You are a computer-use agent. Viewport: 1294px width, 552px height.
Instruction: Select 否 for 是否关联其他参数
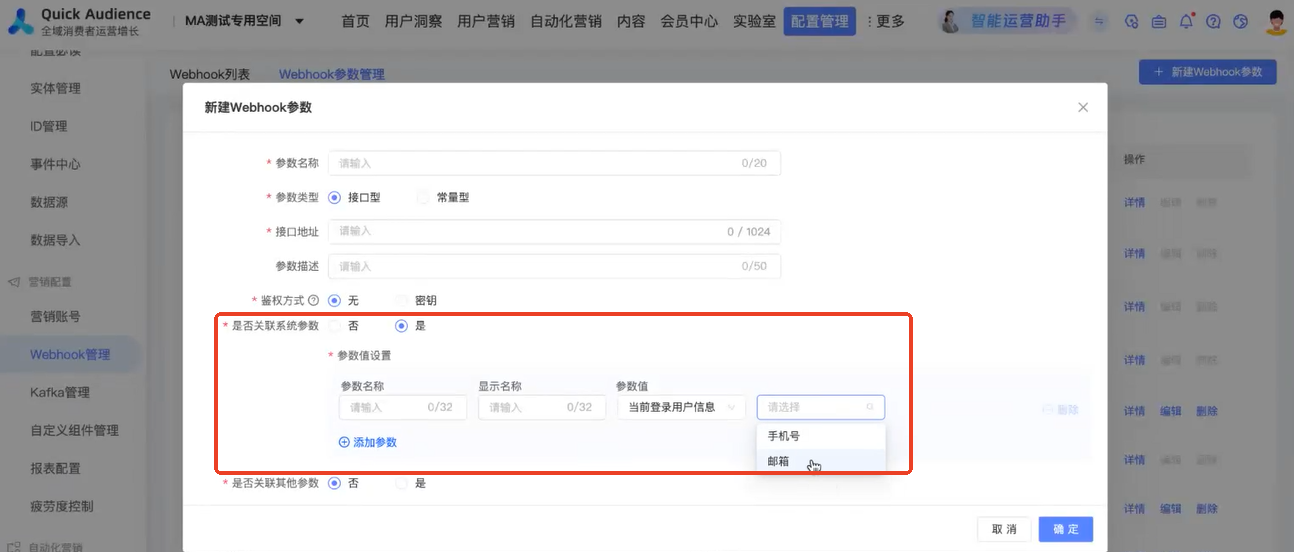(x=334, y=483)
